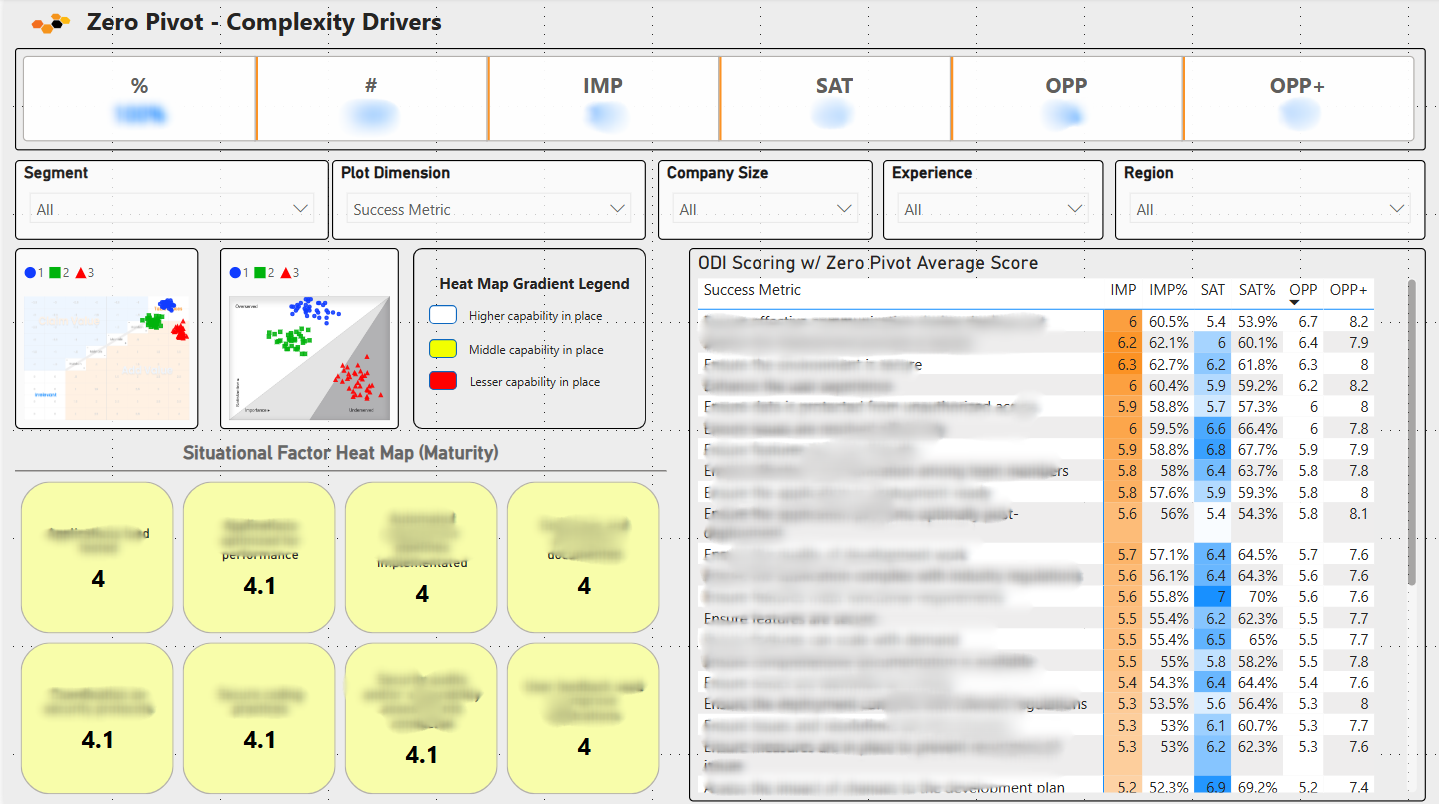
Task: Click the 69.2% SAT% cell
Action: click(x=1258, y=787)
